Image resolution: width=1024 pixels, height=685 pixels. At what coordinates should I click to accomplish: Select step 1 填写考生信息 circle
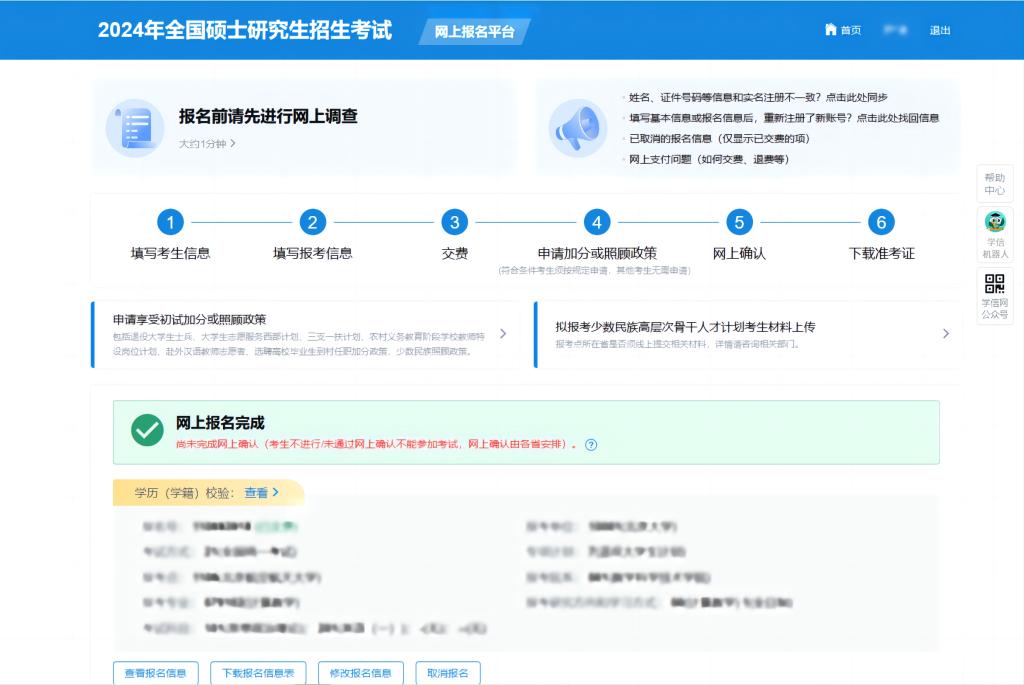coord(171,222)
